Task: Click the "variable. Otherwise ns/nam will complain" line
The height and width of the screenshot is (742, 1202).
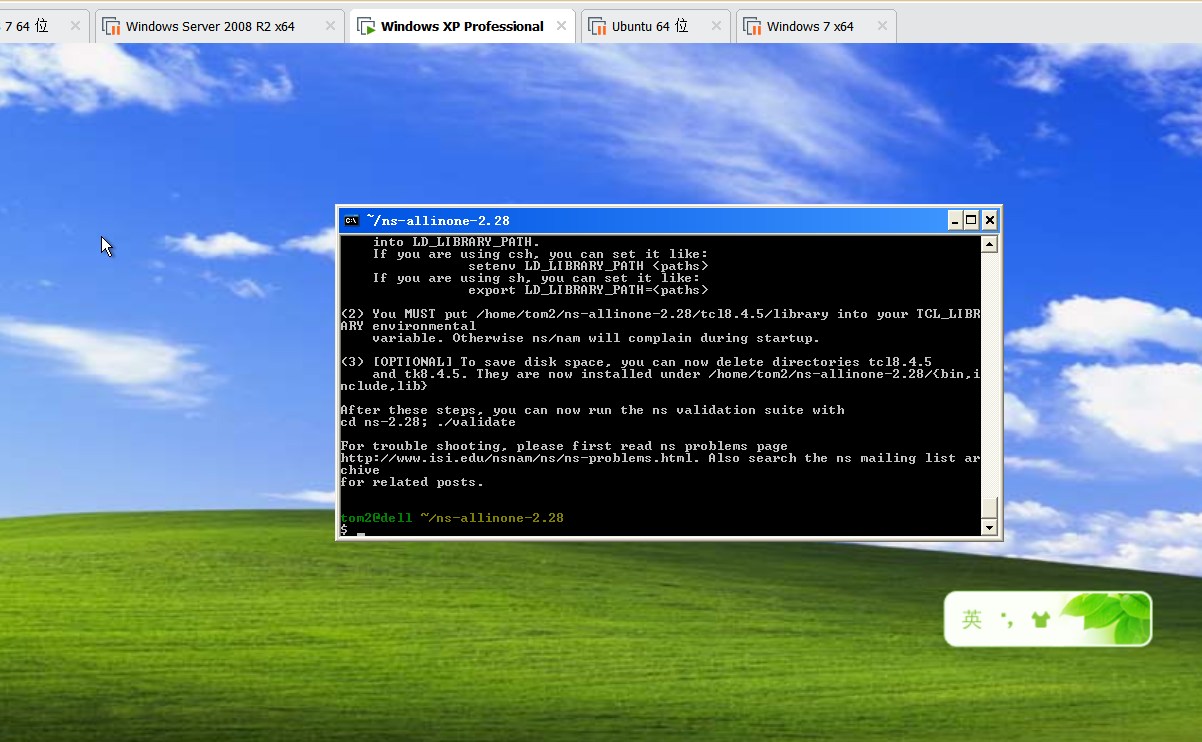Action: [596, 338]
